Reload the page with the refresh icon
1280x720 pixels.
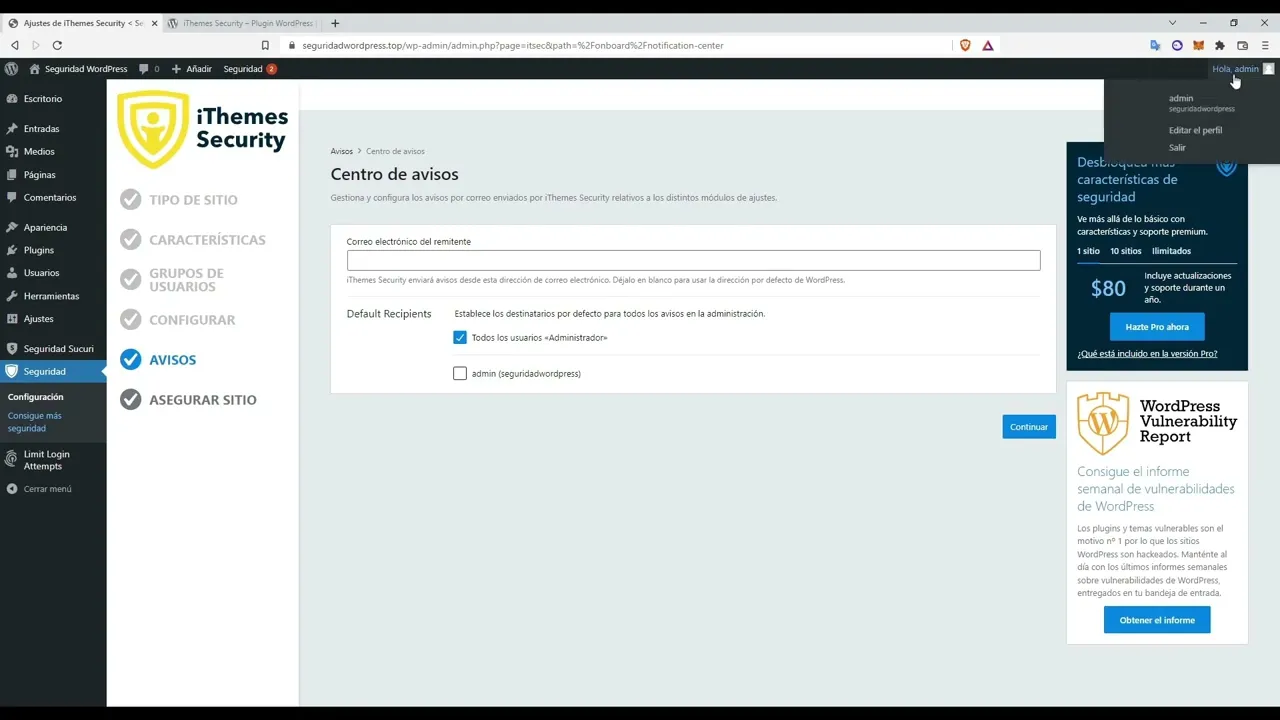point(57,45)
